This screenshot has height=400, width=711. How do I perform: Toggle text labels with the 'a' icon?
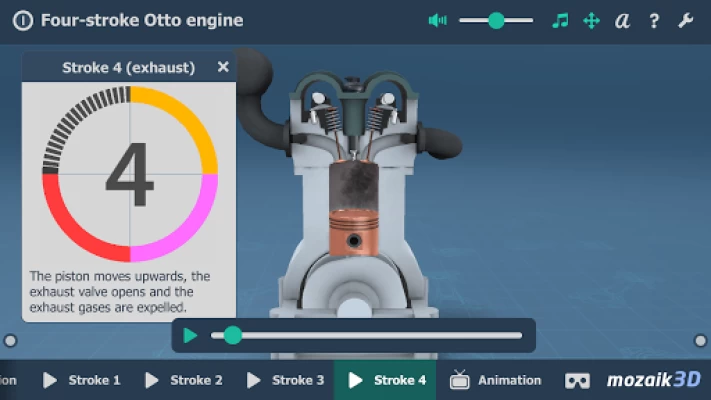(622, 20)
